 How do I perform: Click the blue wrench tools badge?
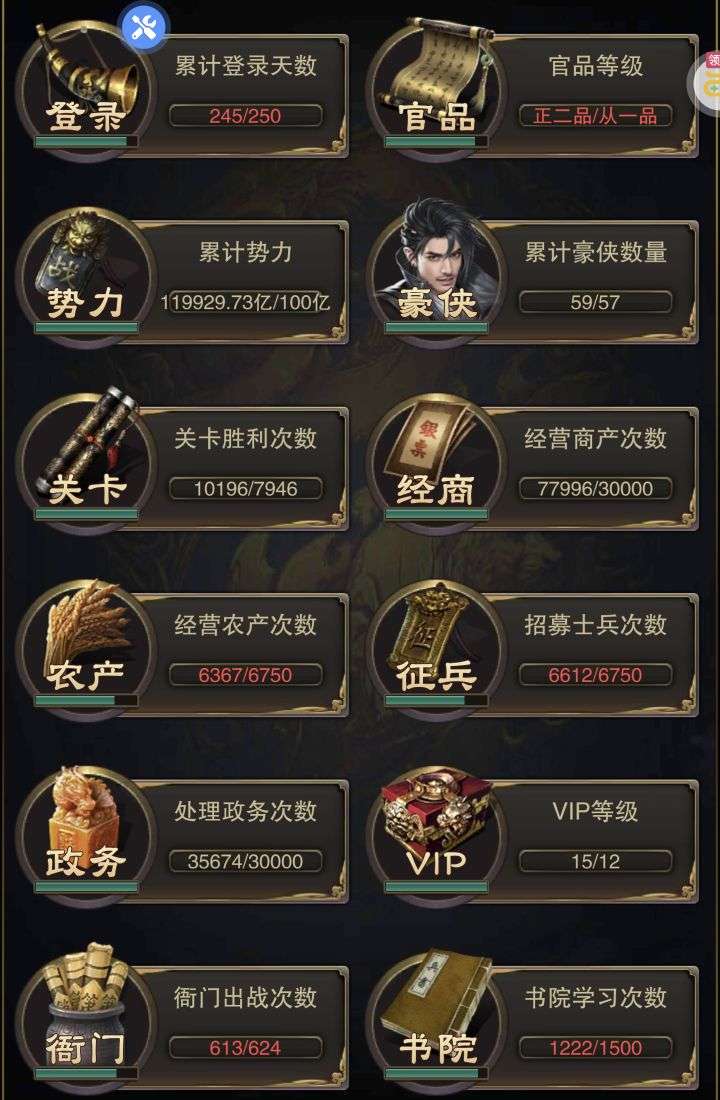pyautogui.click(x=145, y=26)
